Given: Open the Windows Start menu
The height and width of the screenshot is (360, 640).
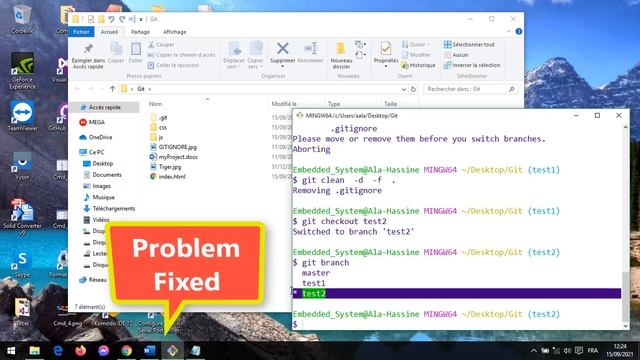Looking at the screenshot, I should [x=11, y=351].
